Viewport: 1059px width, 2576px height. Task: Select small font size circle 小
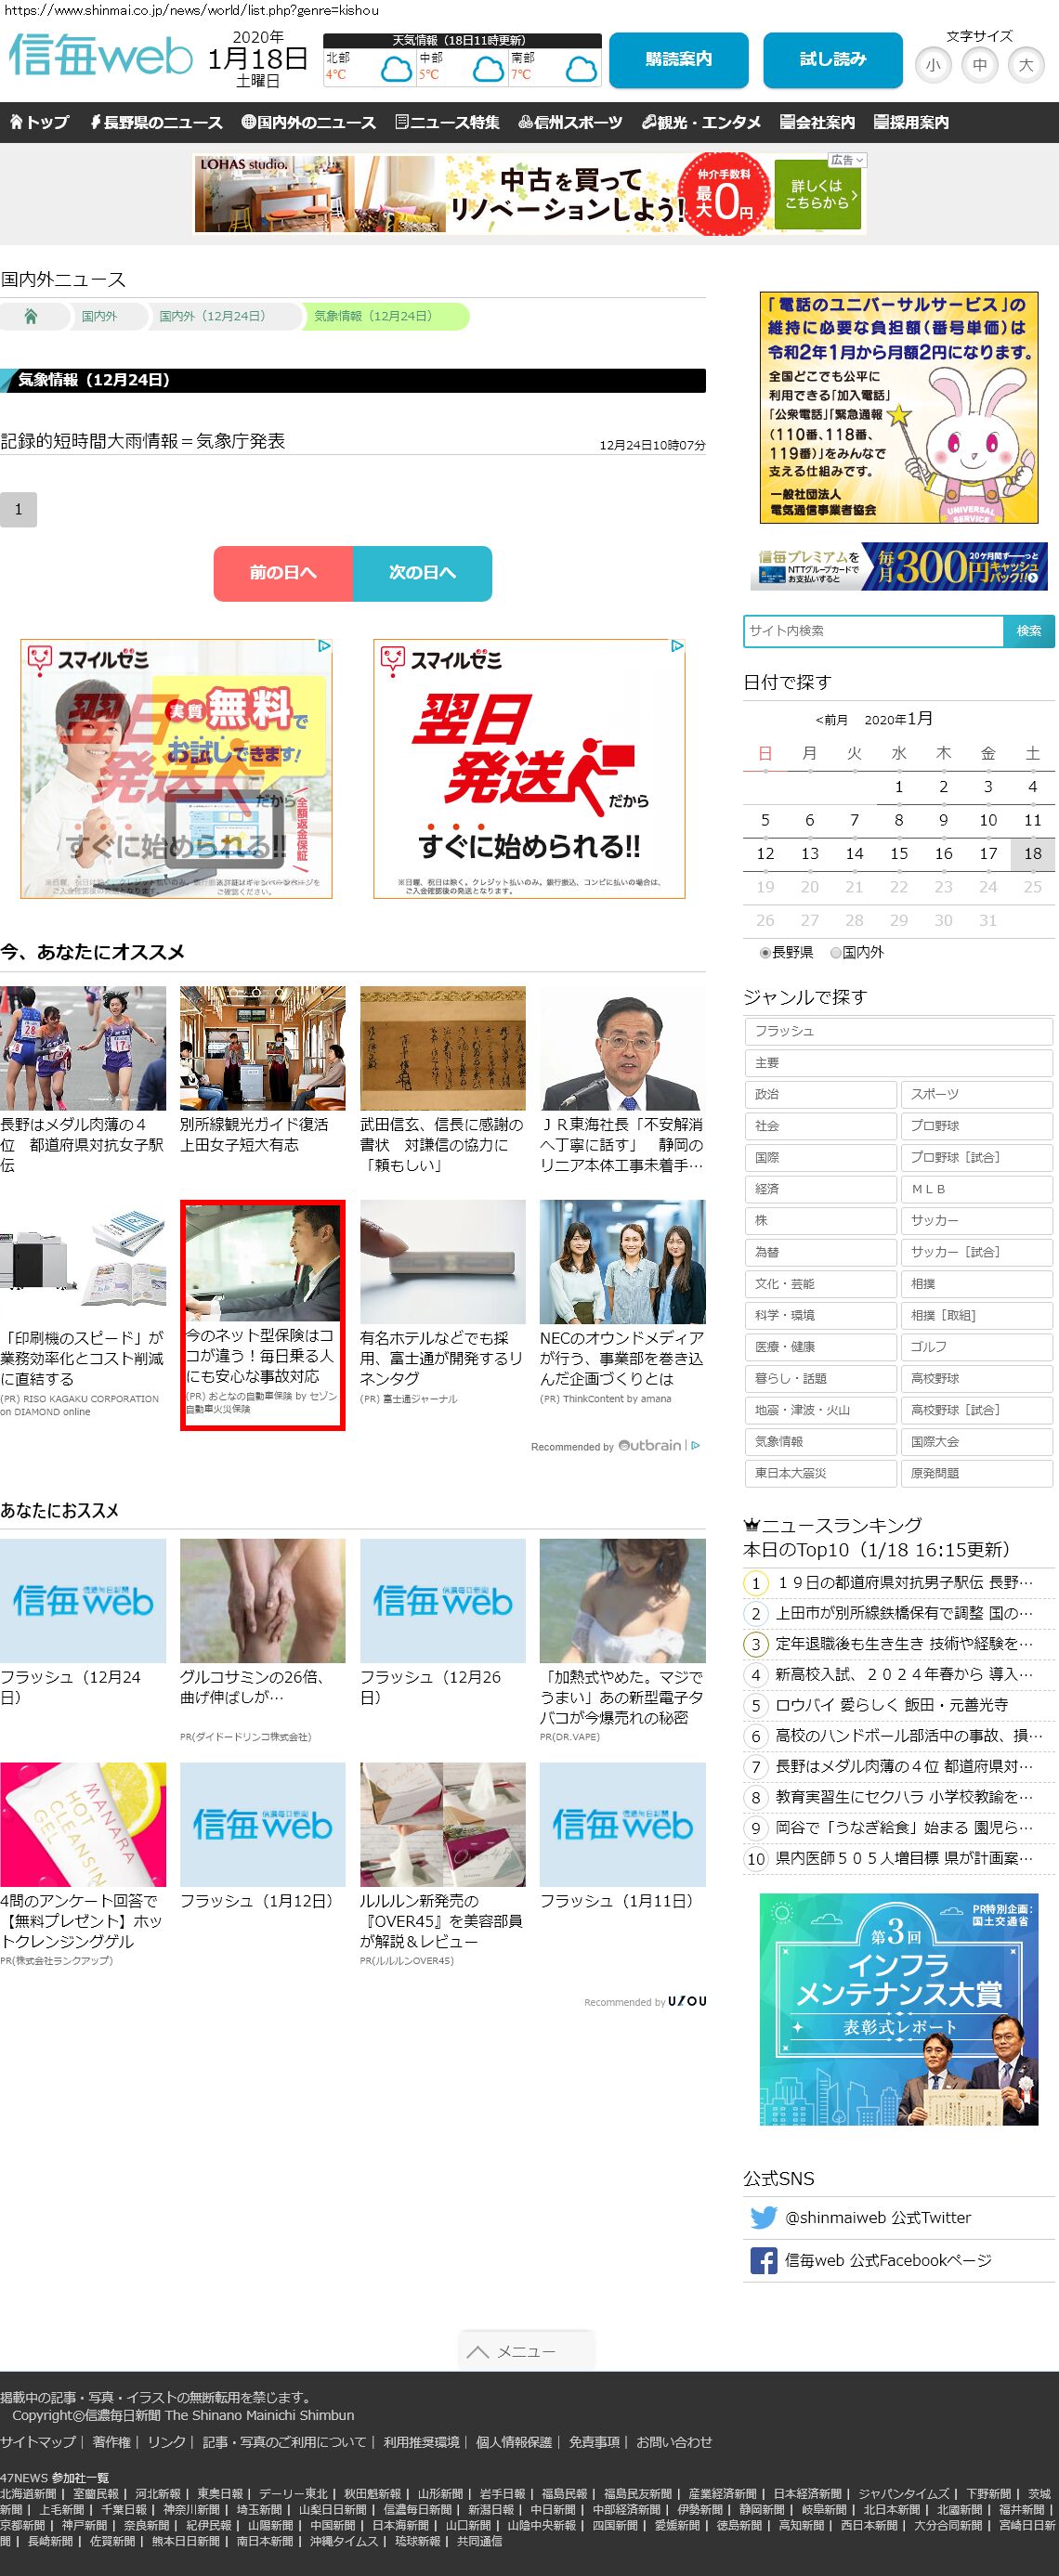(x=933, y=65)
